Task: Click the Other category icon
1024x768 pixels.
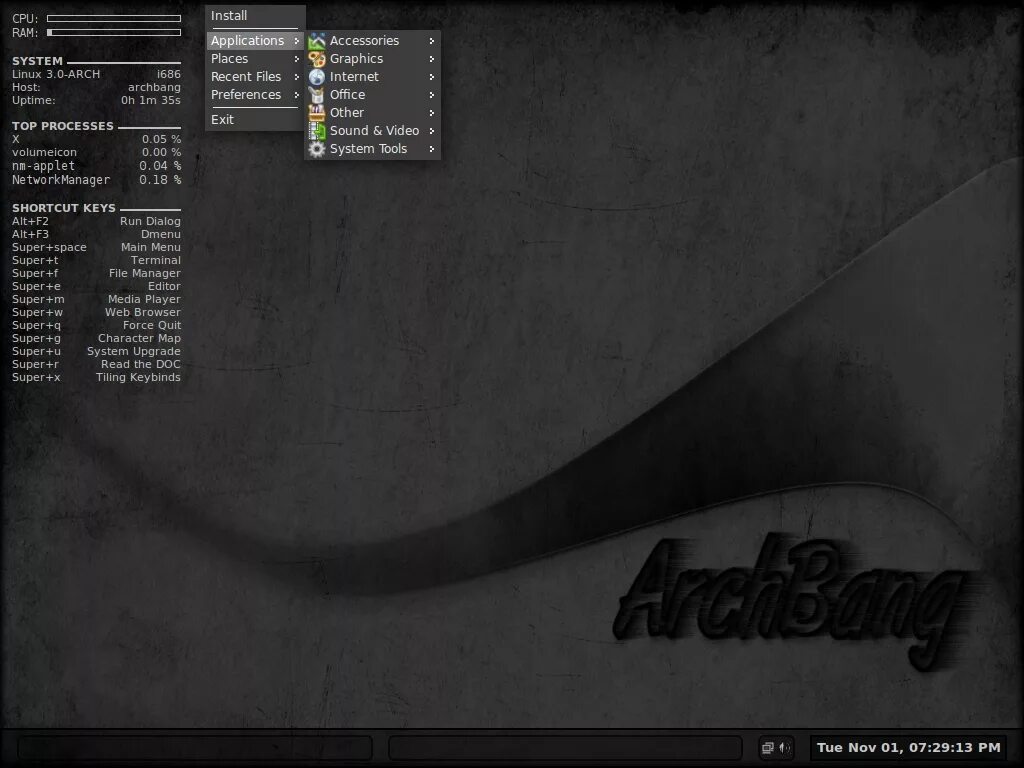Action: [x=317, y=112]
